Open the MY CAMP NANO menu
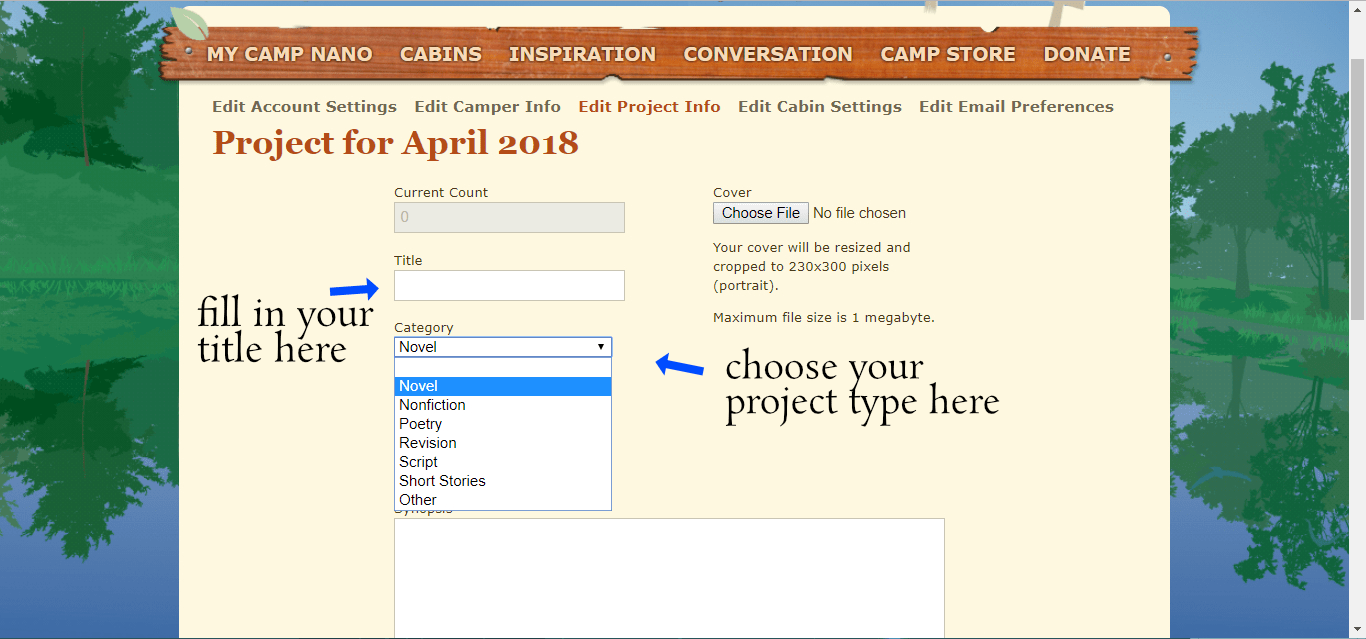Viewport: 1366px width, 639px height. pyautogui.click(x=289, y=54)
